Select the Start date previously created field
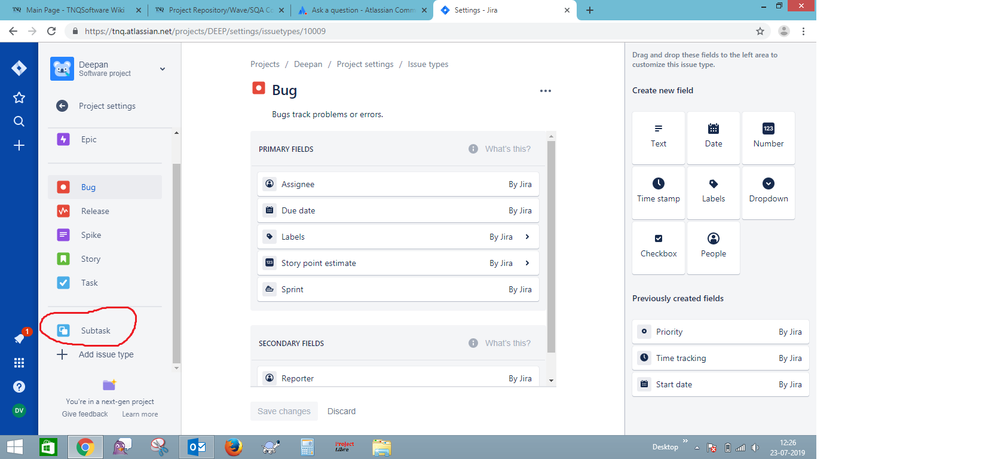 [720, 385]
